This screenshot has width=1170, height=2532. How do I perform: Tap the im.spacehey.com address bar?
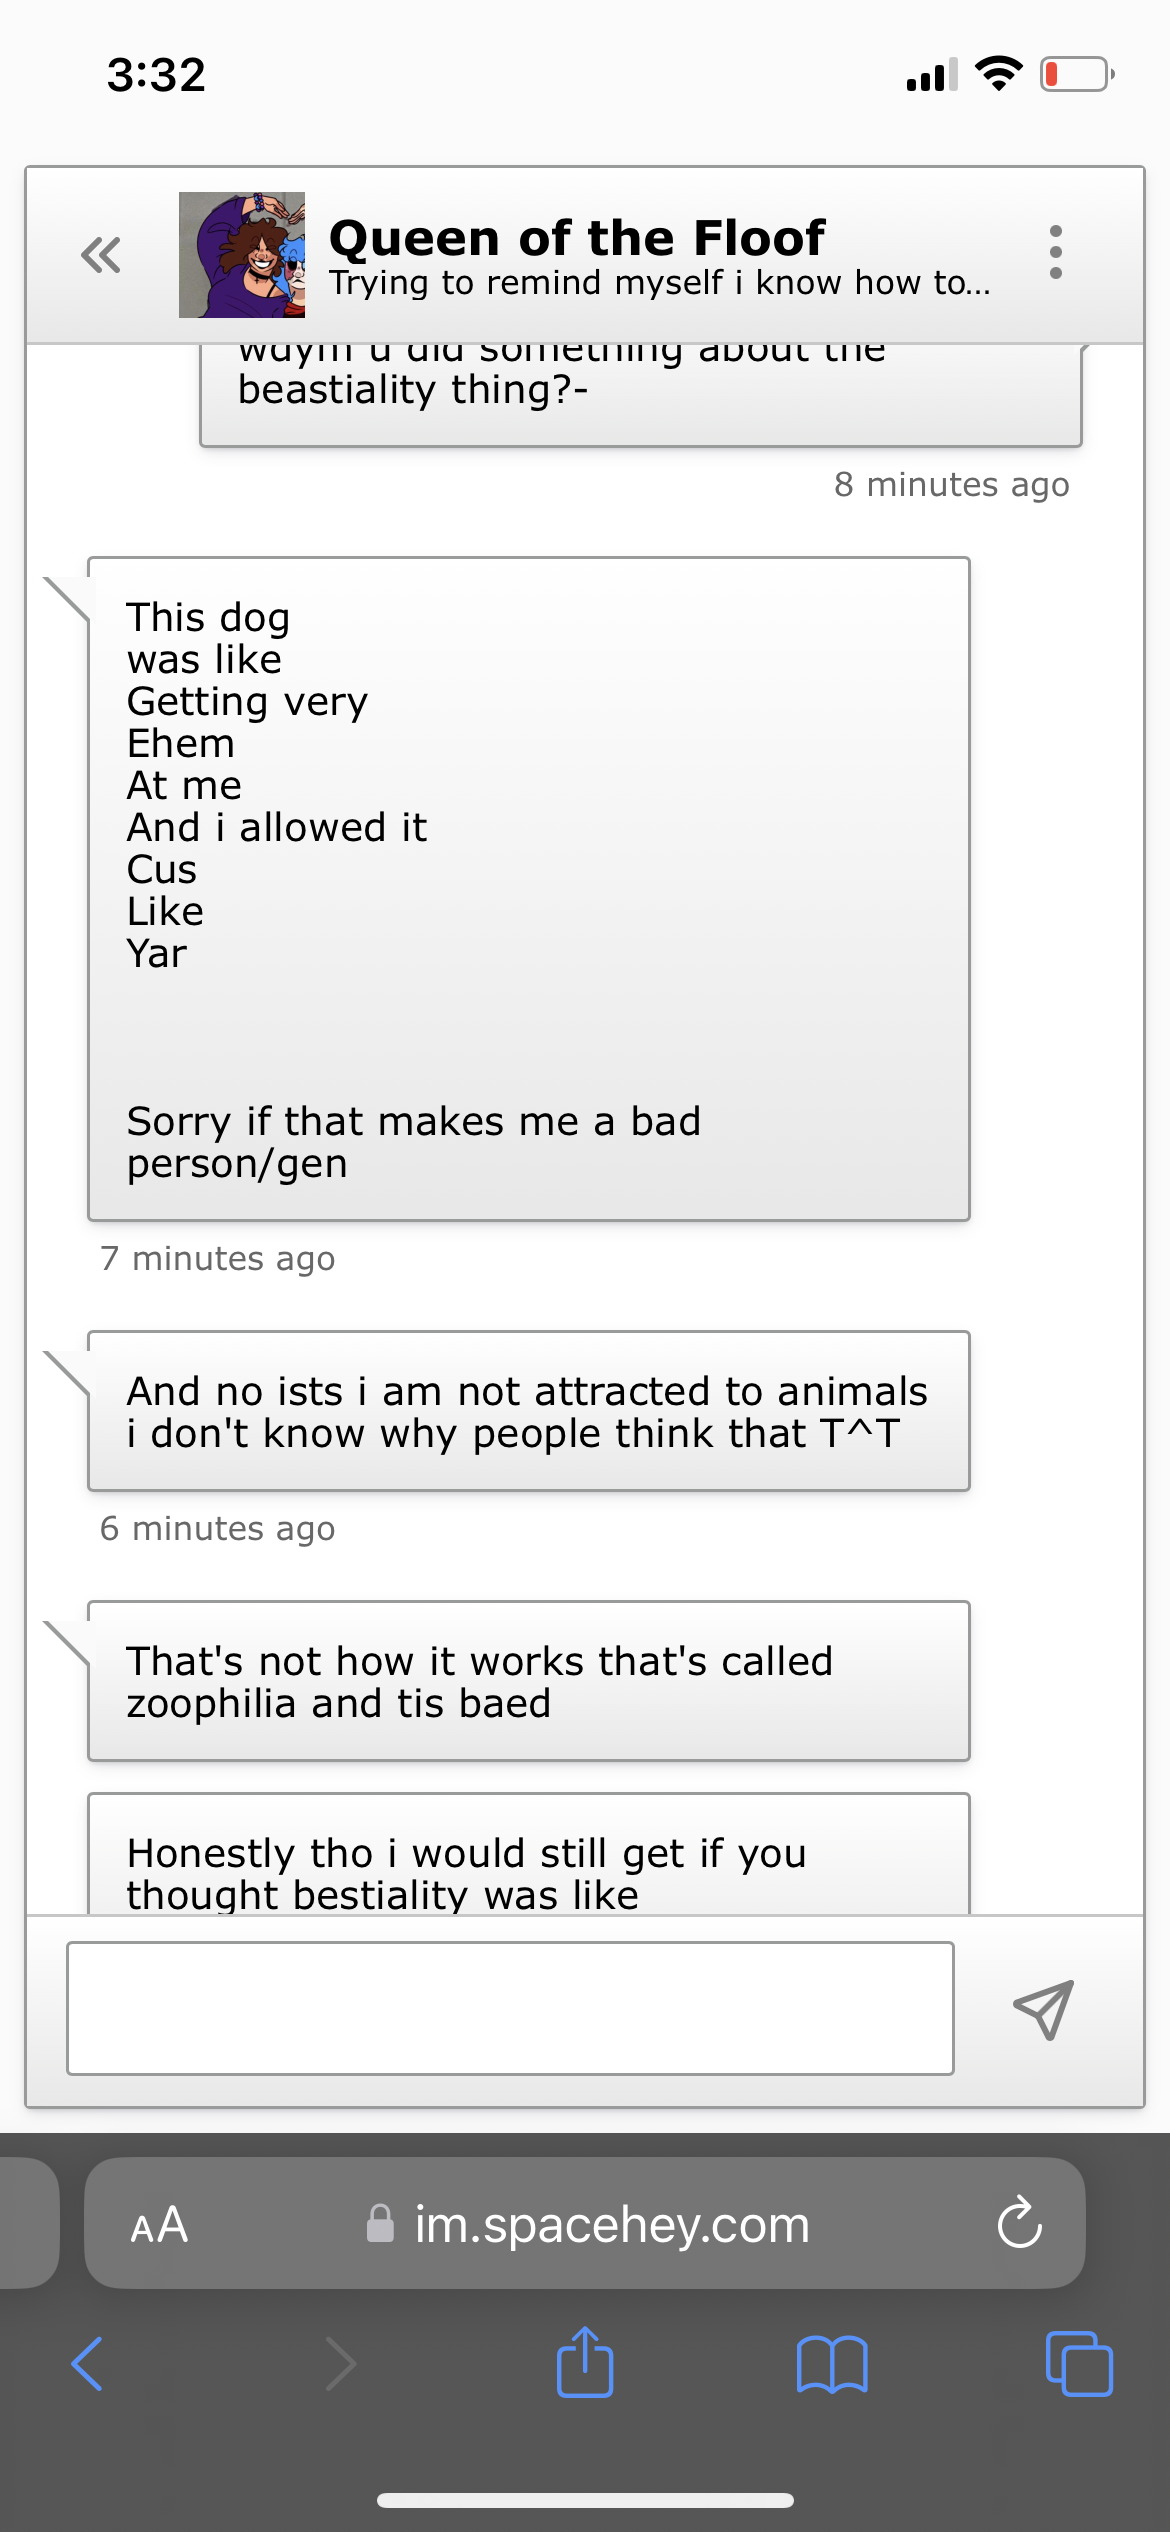(x=610, y=2225)
